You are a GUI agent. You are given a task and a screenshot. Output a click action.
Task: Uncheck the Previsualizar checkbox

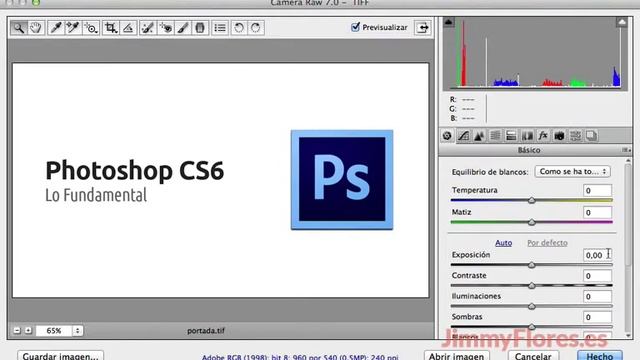pyautogui.click(x=356, y=27)
